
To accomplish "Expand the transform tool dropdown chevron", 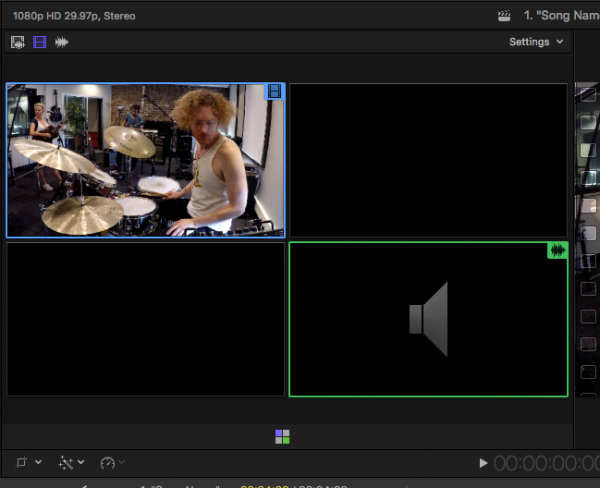I will pyautogui.click(x=38, y=463).
